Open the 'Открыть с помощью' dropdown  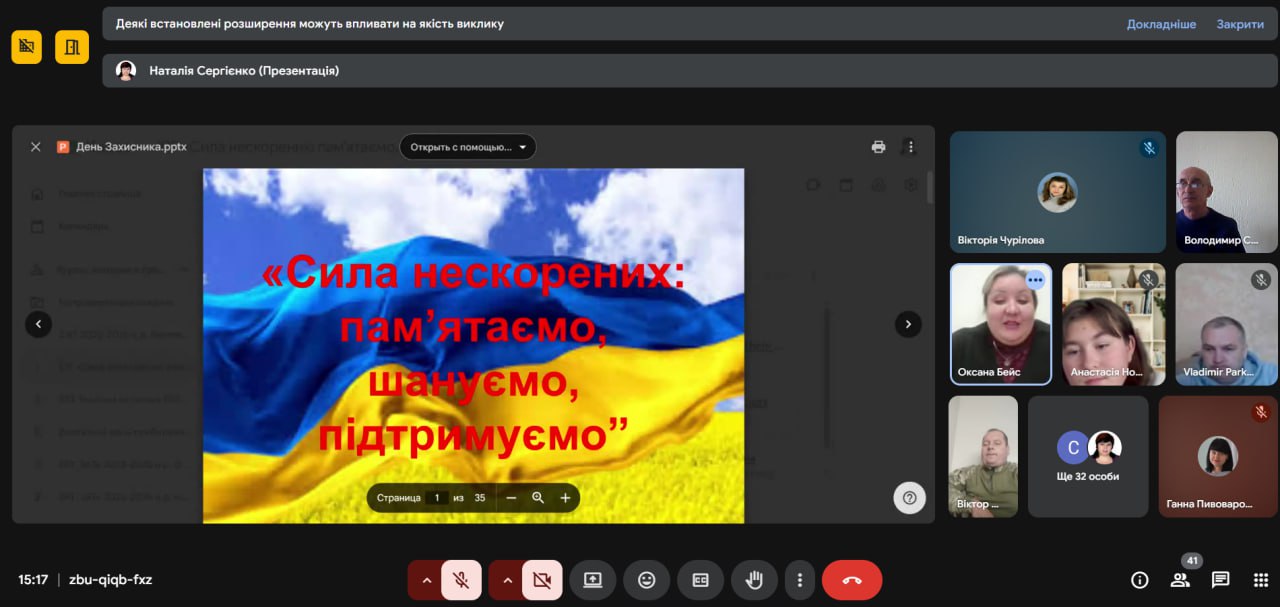(x=468, y=147)
